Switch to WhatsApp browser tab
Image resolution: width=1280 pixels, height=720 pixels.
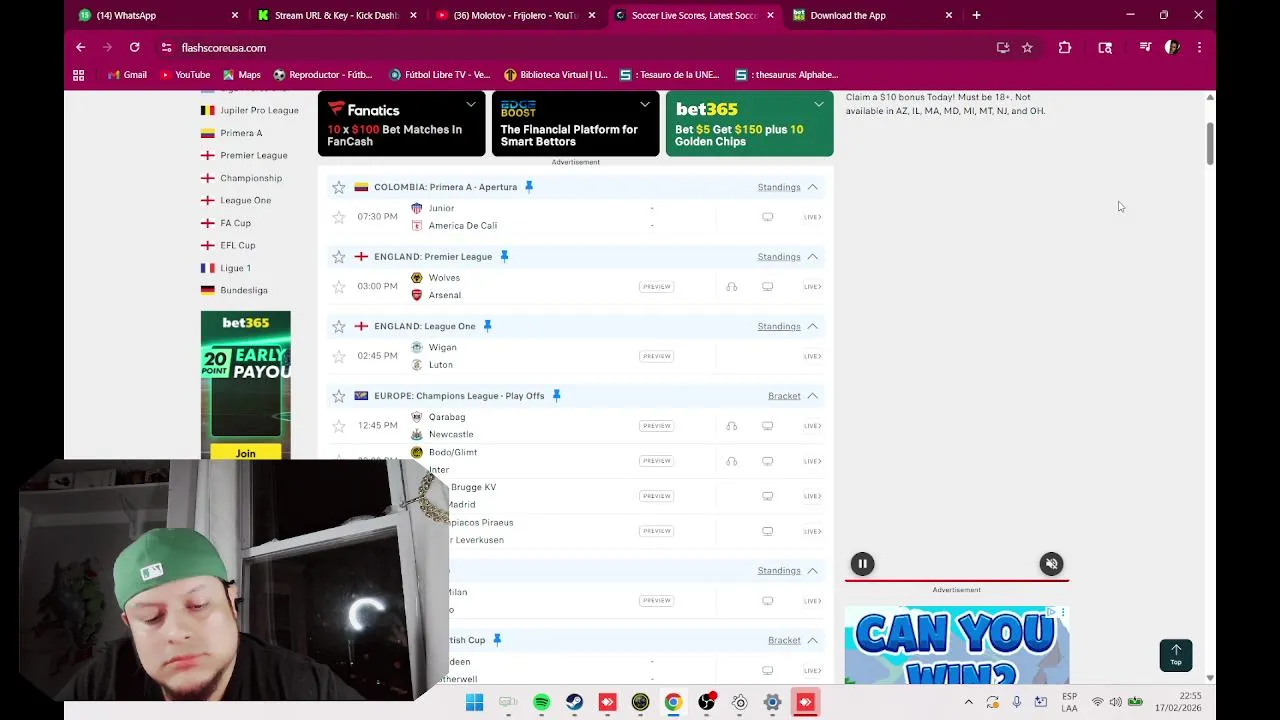point(158,15)
